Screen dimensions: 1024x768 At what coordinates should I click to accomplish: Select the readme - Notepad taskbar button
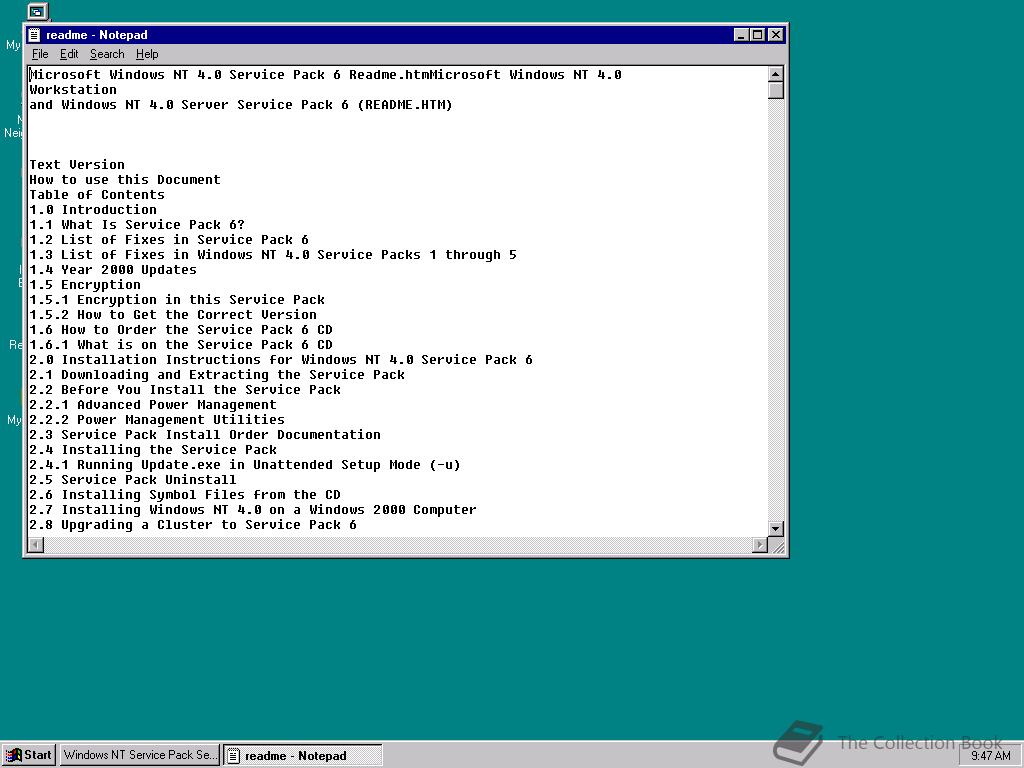coord(302,755)
